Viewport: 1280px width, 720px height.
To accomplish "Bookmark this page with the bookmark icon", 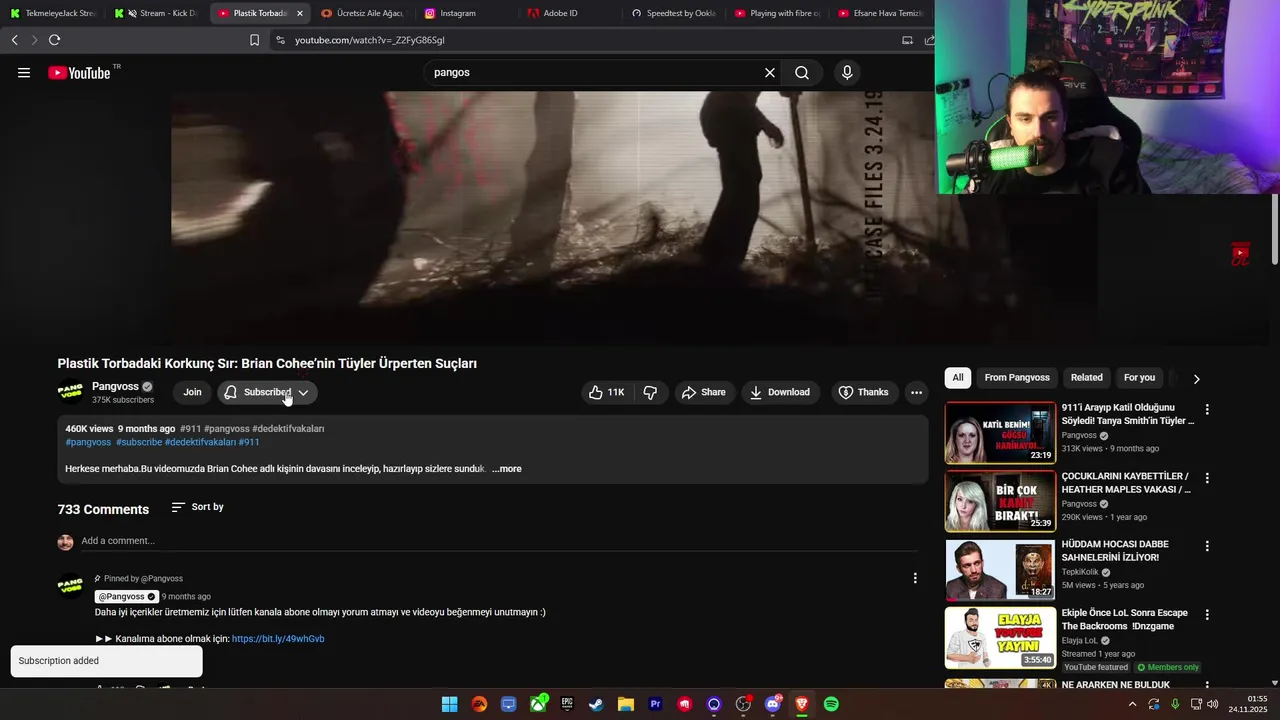I will (x=254, y=40).
